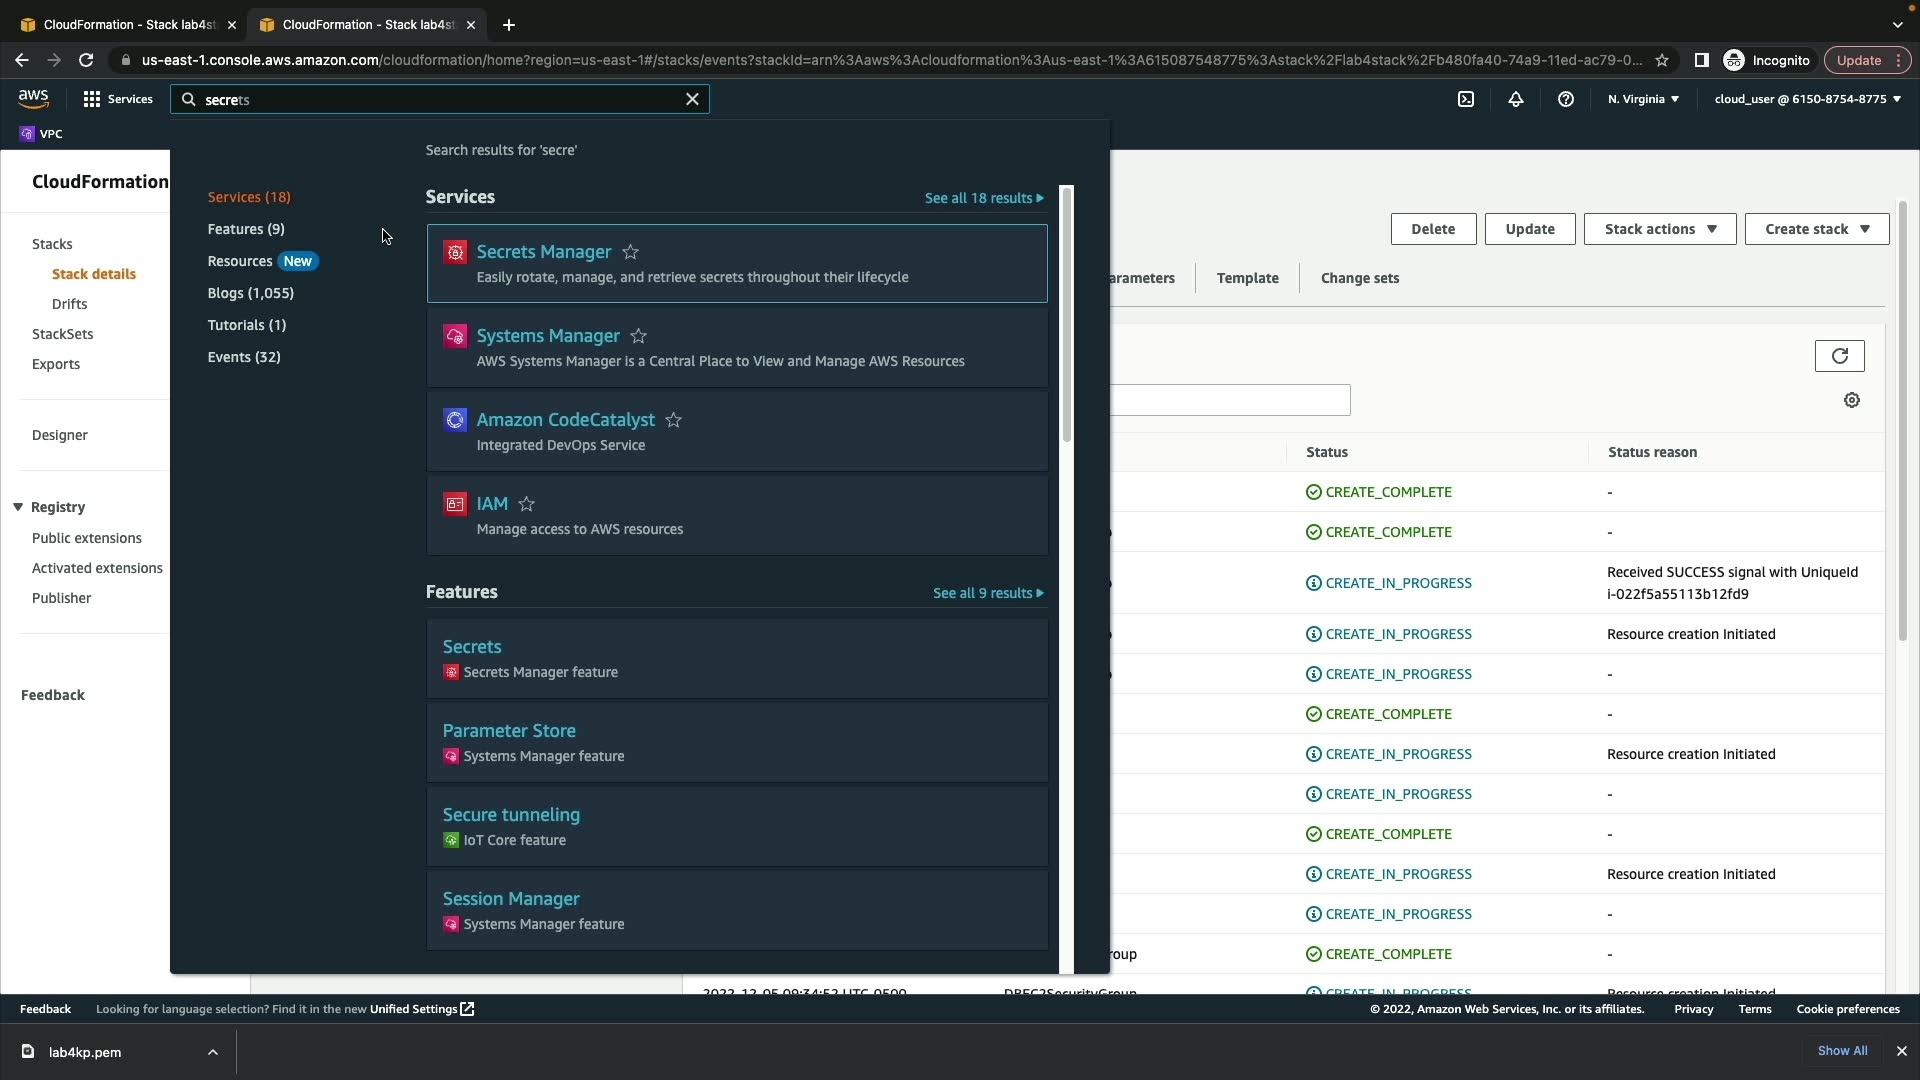1920x1080 pixels.
Task: Toggle favorite star for IAM
Action: 526,504
